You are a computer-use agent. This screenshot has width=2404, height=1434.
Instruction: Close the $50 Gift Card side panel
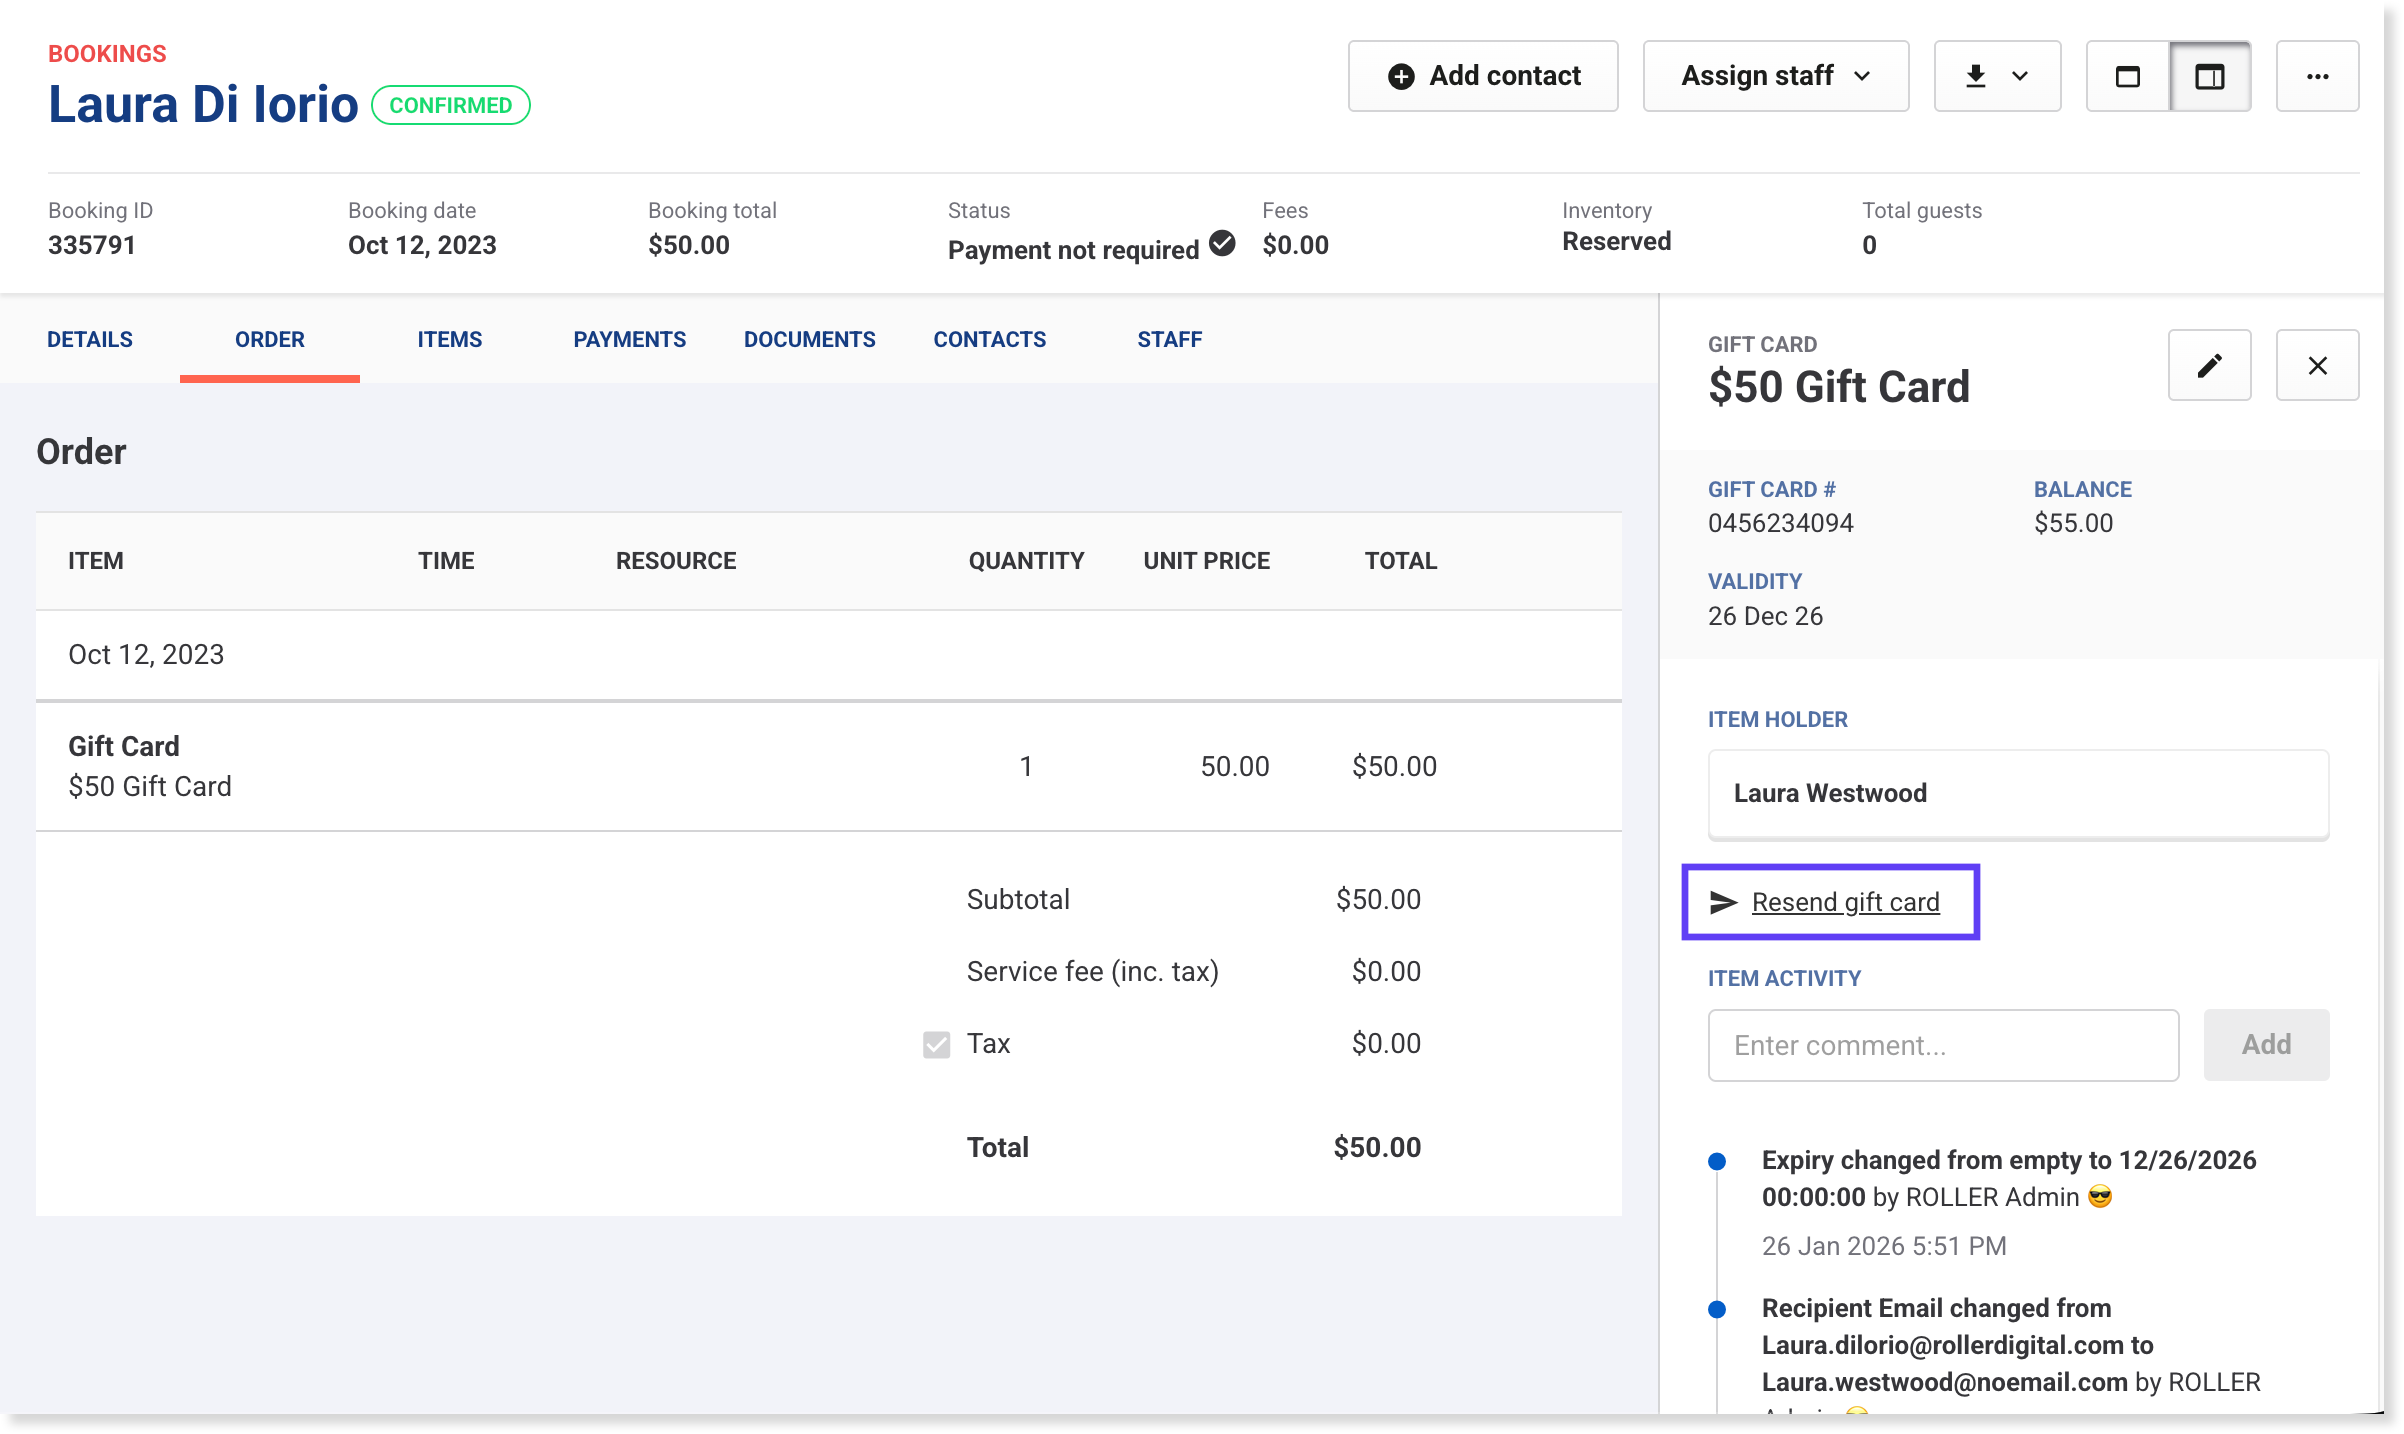point(2317,365)
